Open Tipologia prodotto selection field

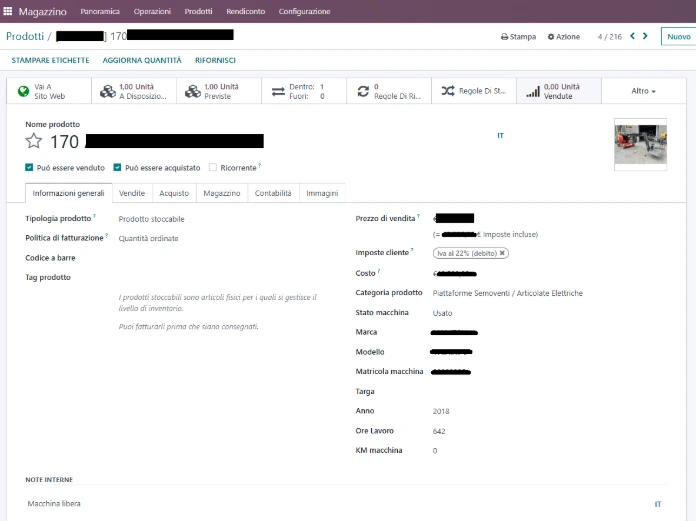click(x=151, y=219)
